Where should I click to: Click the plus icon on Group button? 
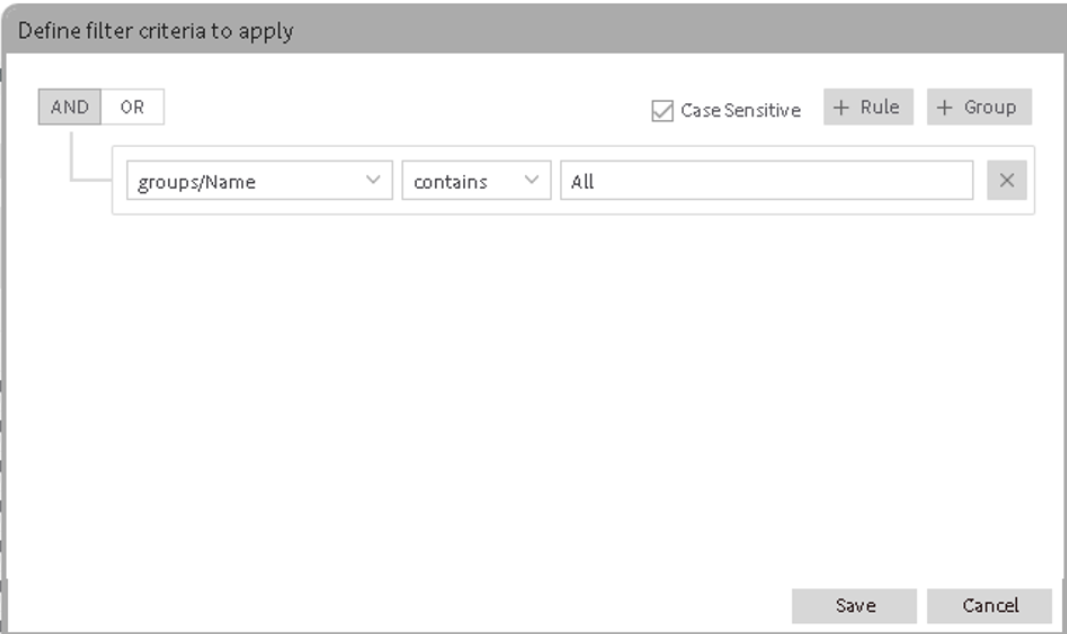[945, 108]
